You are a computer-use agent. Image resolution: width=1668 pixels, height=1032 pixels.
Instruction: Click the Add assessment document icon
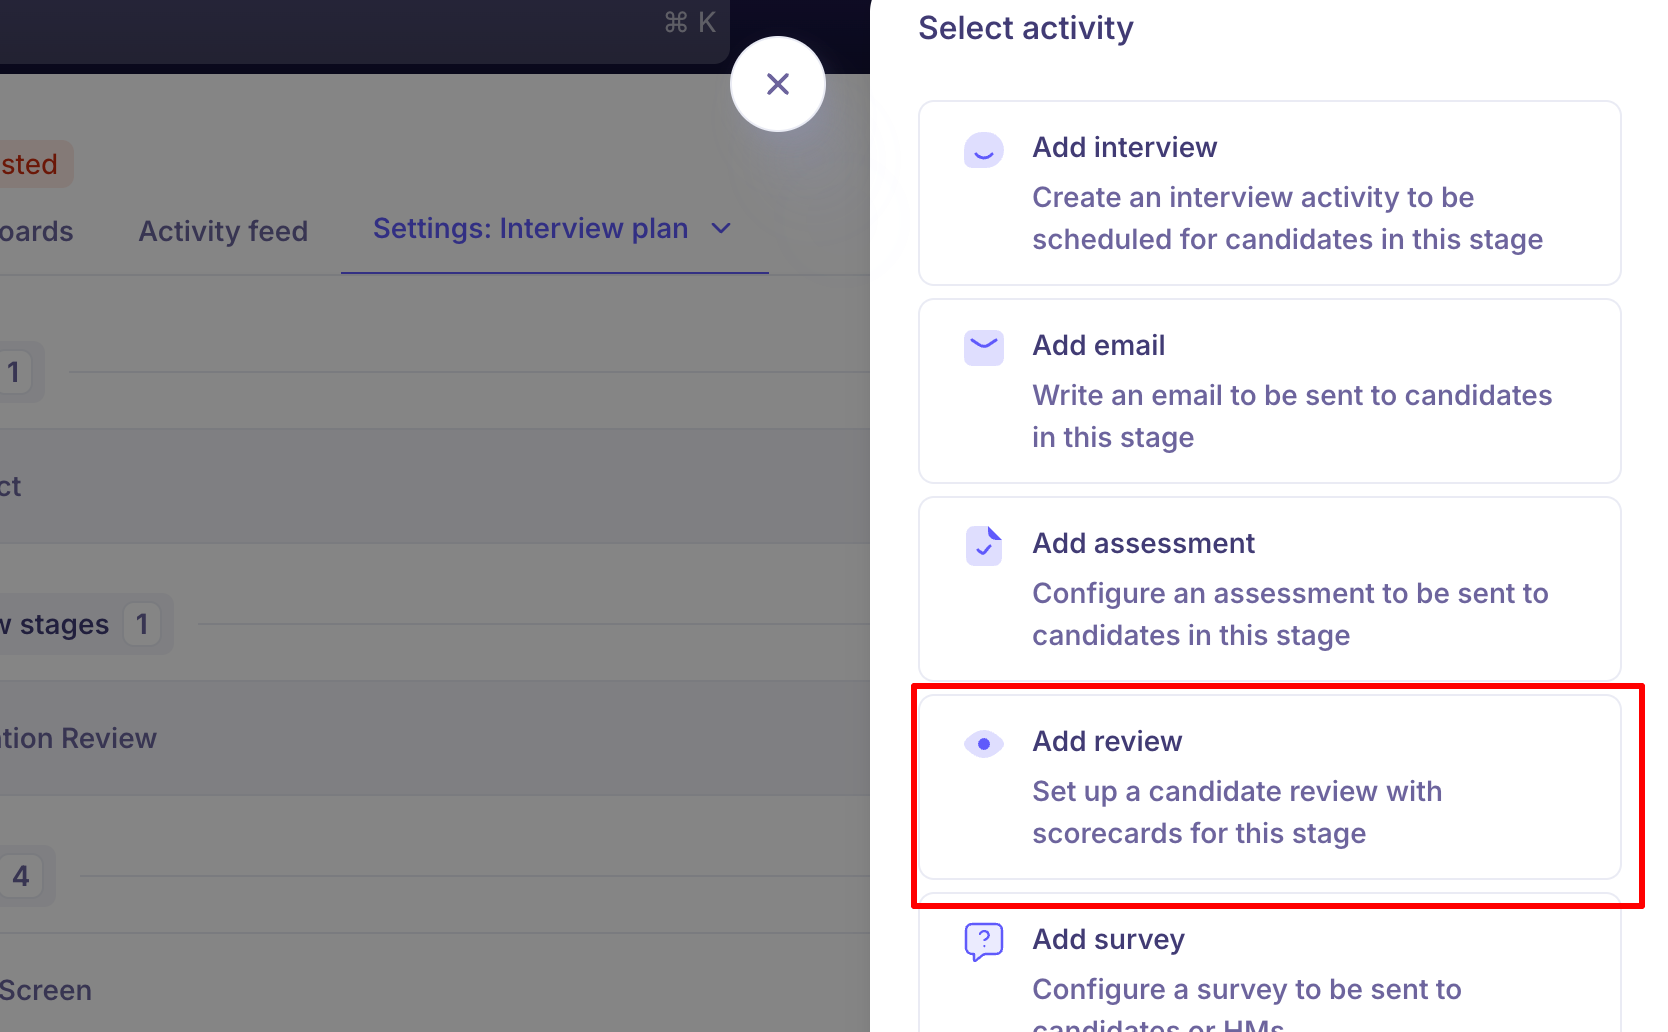pyautogui.click(x=983, y=546)
